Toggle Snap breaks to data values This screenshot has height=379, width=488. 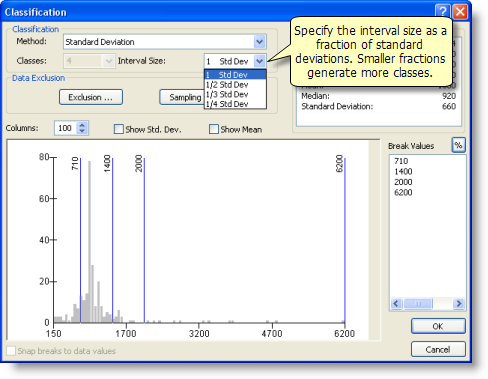[x=11, y=351]
